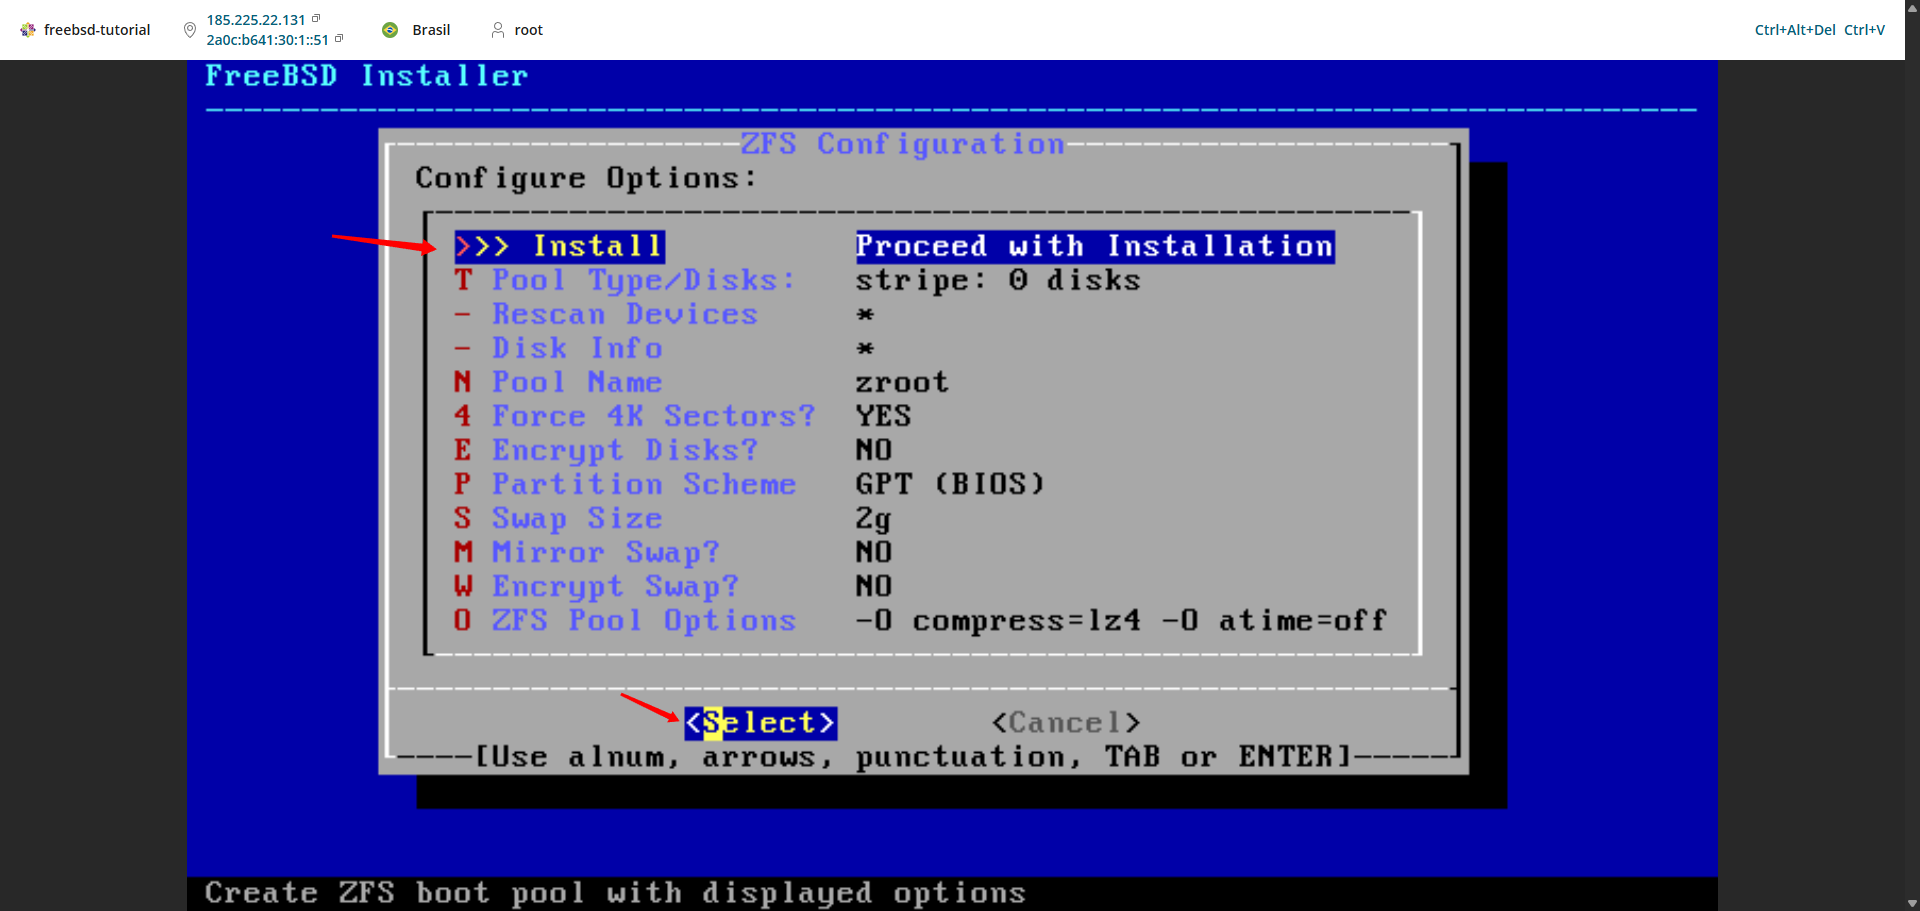Click the '2g' swap size value

(x=873, y=518)
